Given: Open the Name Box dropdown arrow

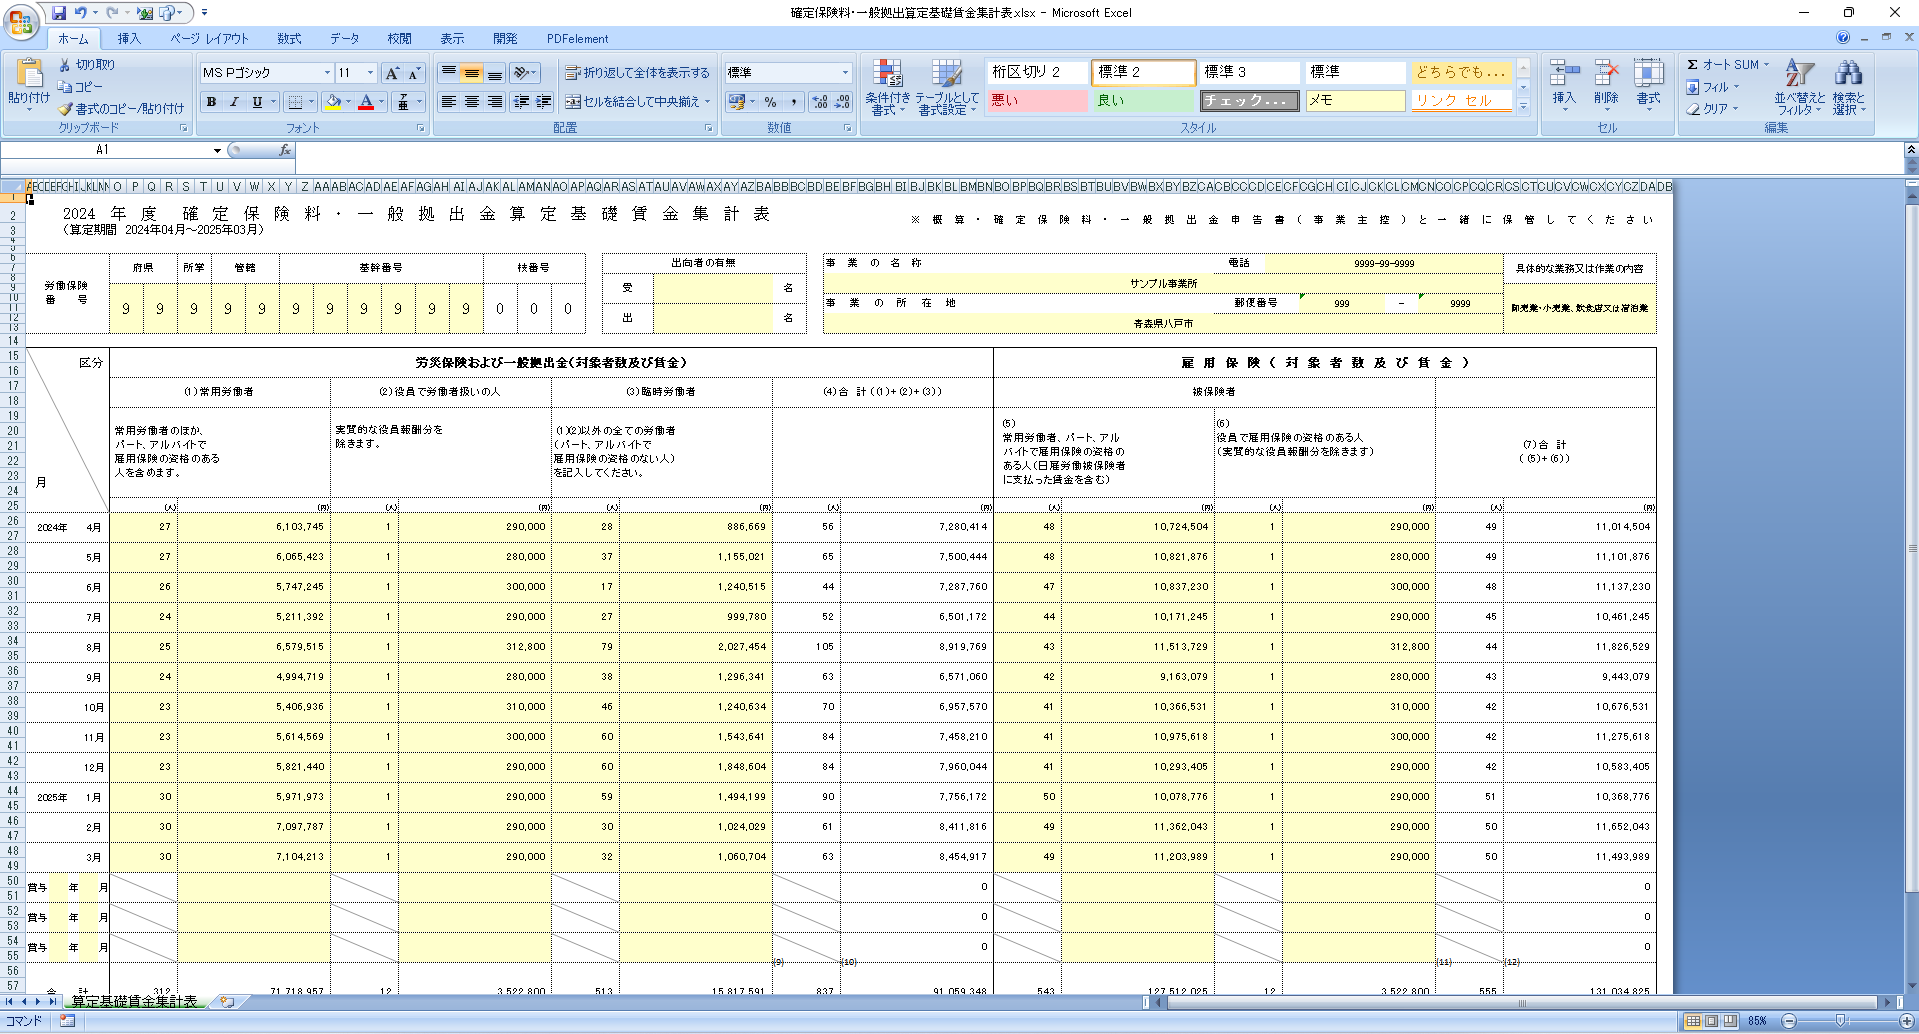Looking at the screenshot, I should [217, 150].
